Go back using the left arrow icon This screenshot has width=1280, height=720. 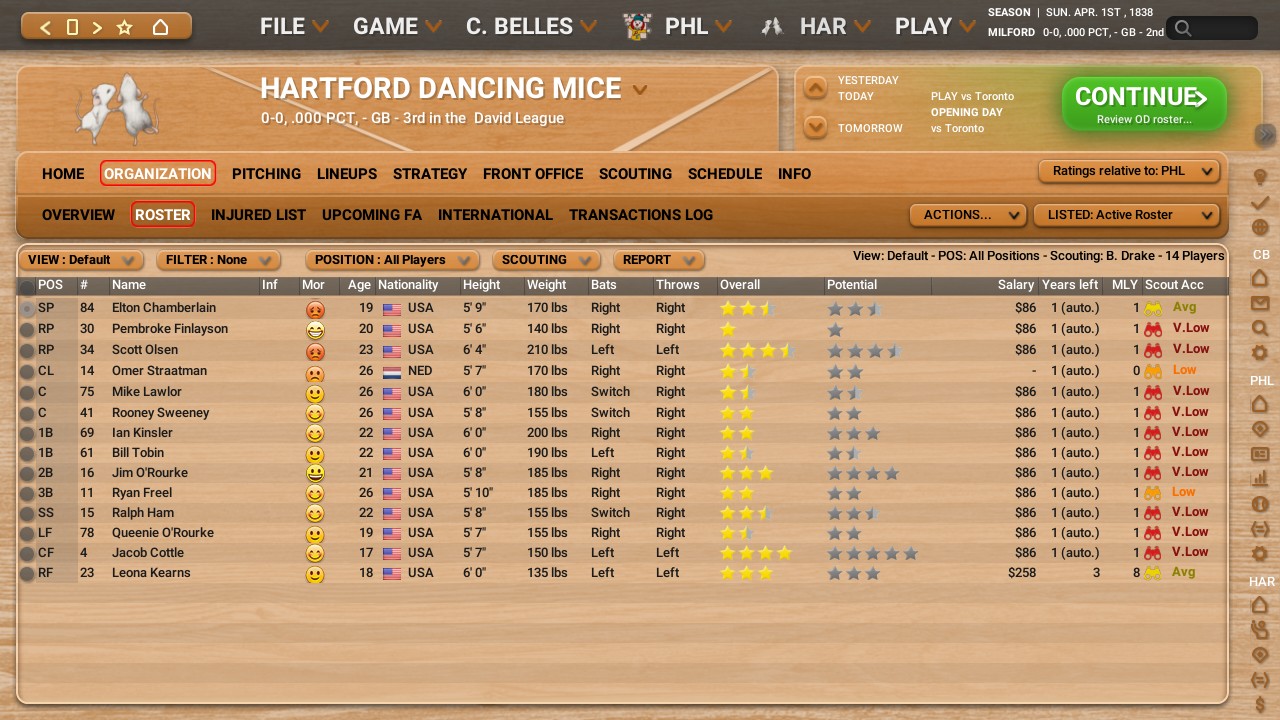coord(46,27)
